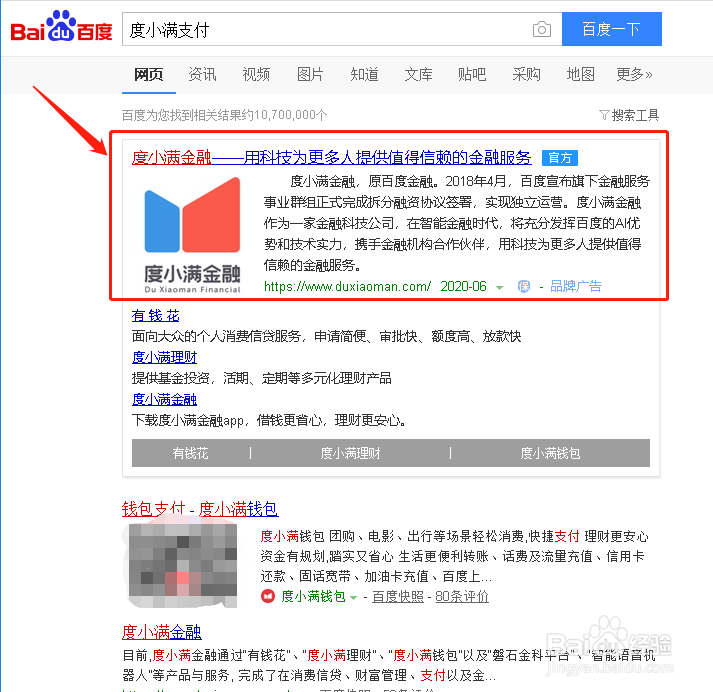Open the 知道 tab
713x692 pixels.
point(364,74)
